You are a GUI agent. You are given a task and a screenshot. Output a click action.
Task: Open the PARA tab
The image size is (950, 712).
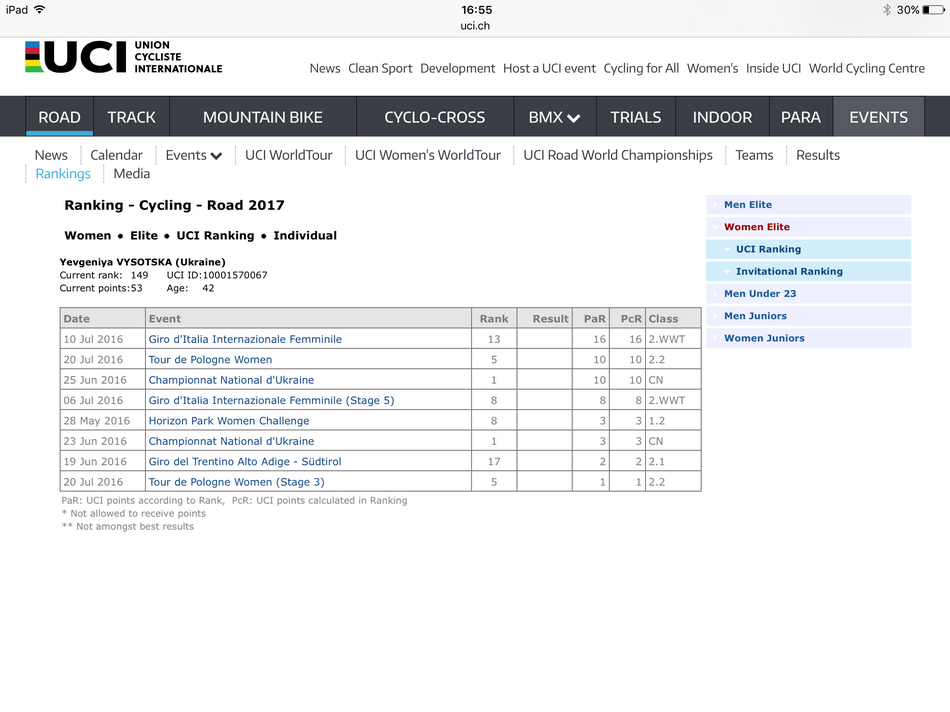coord(801,117)
